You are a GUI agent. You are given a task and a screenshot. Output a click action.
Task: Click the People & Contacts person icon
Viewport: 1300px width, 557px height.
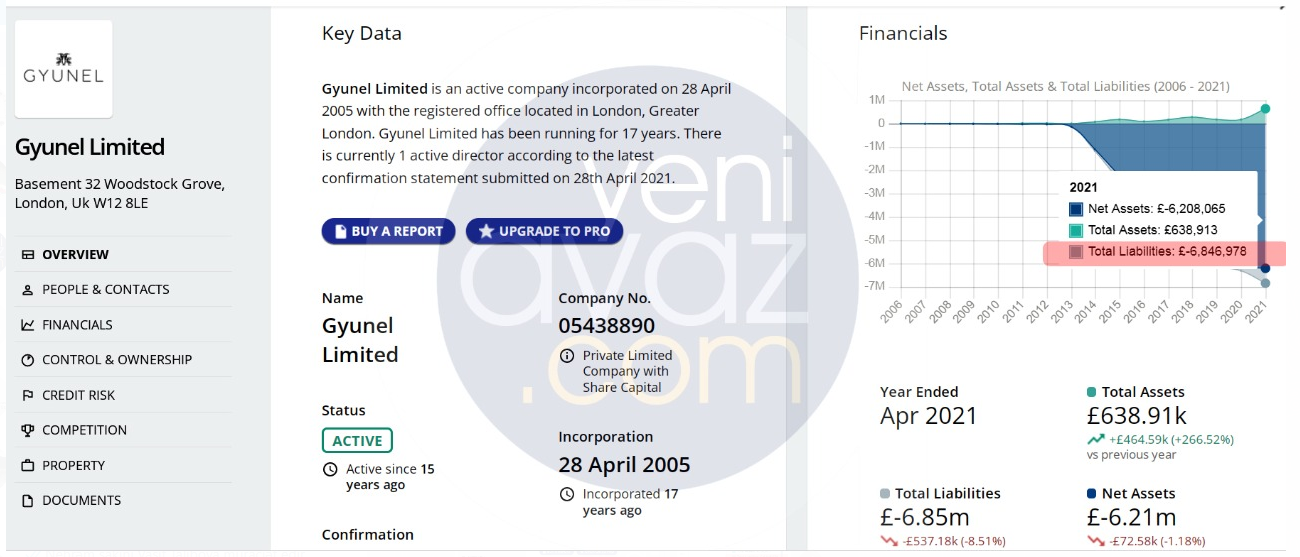[27, 290]
